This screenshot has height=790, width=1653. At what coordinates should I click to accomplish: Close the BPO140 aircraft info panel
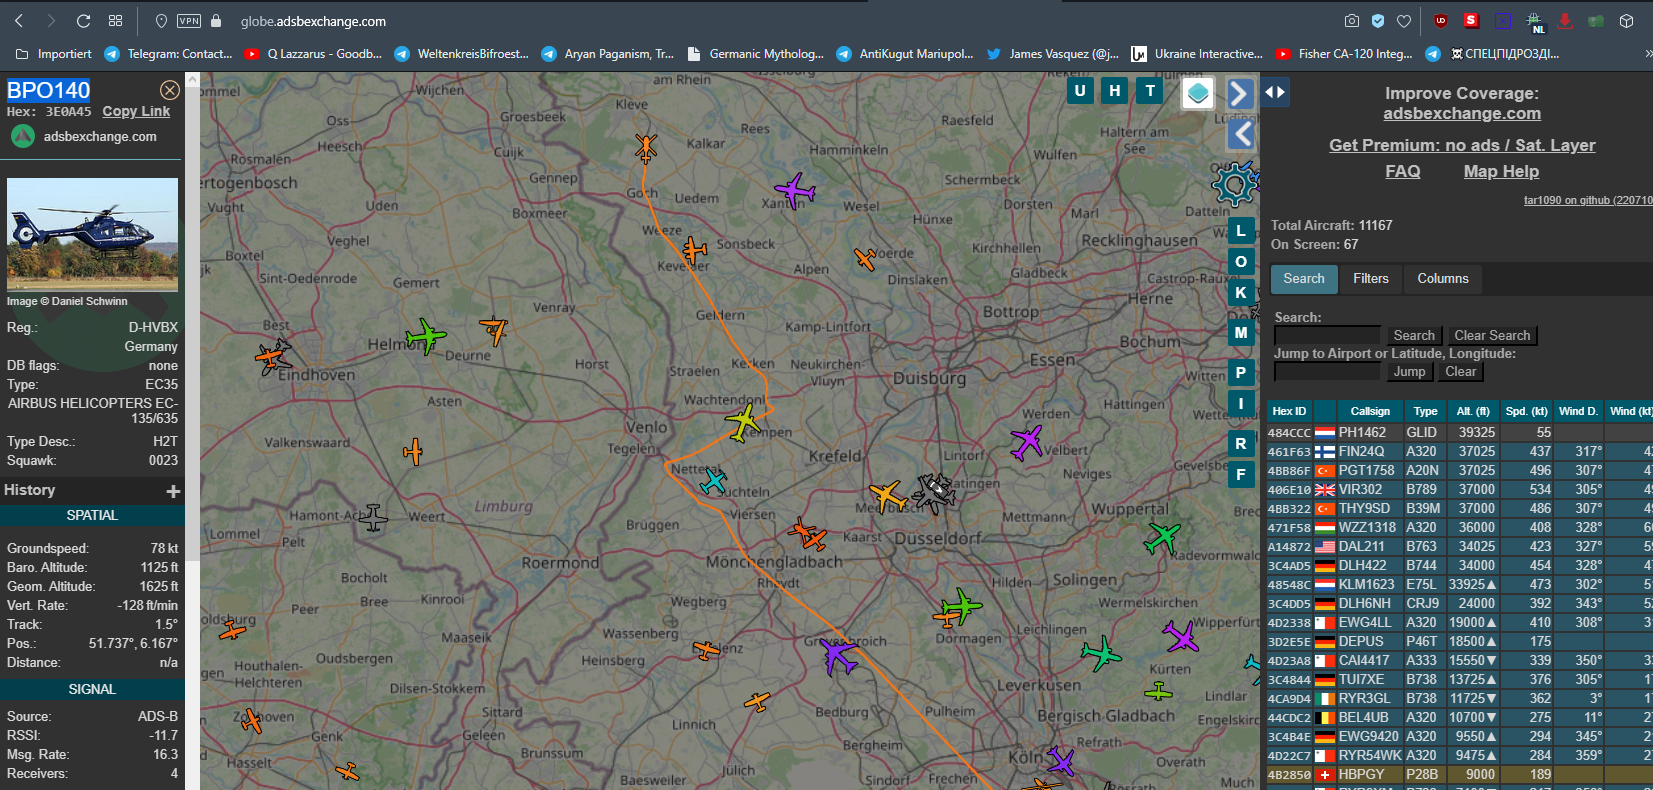point(170,90)
